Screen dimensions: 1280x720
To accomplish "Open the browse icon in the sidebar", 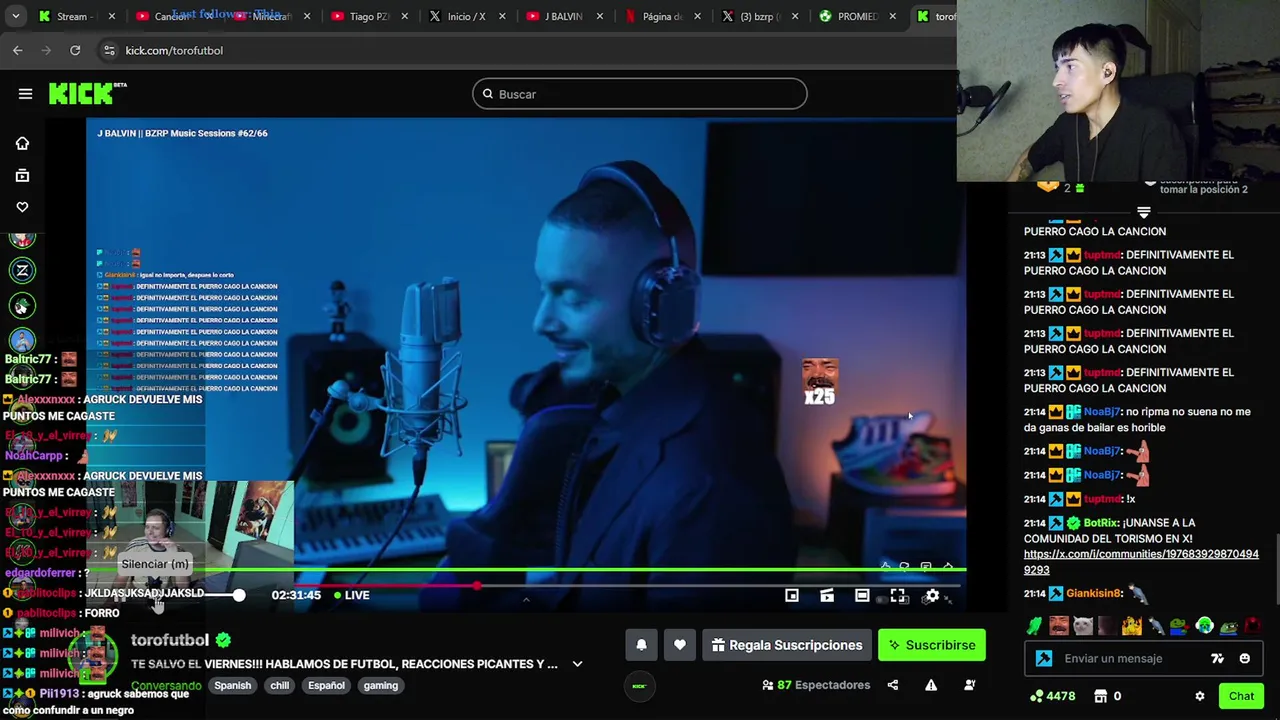I will tap(22, 175).
